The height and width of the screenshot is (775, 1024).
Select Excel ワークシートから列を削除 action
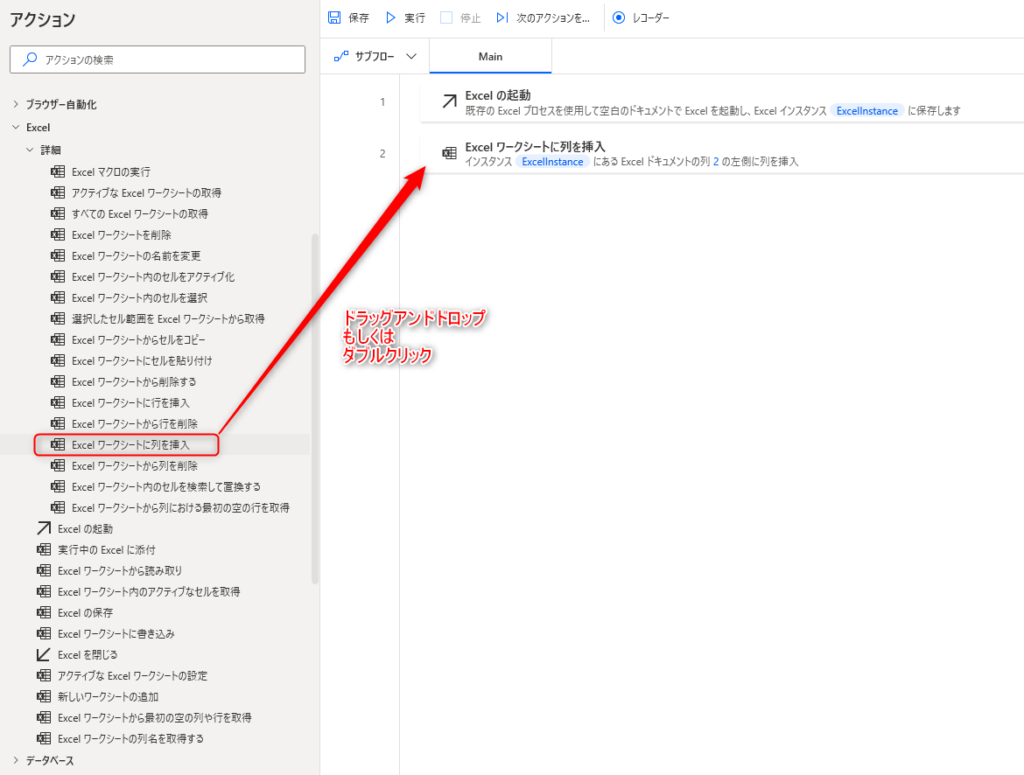(134, 465)
